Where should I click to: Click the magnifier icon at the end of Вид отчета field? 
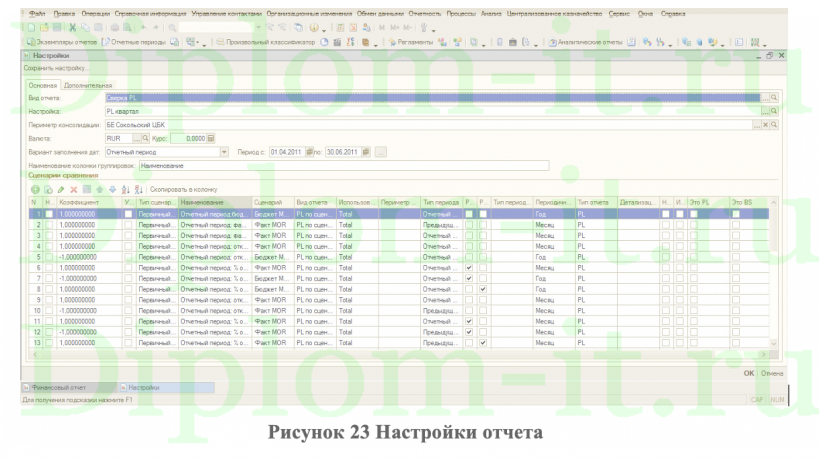click(774, 98)
